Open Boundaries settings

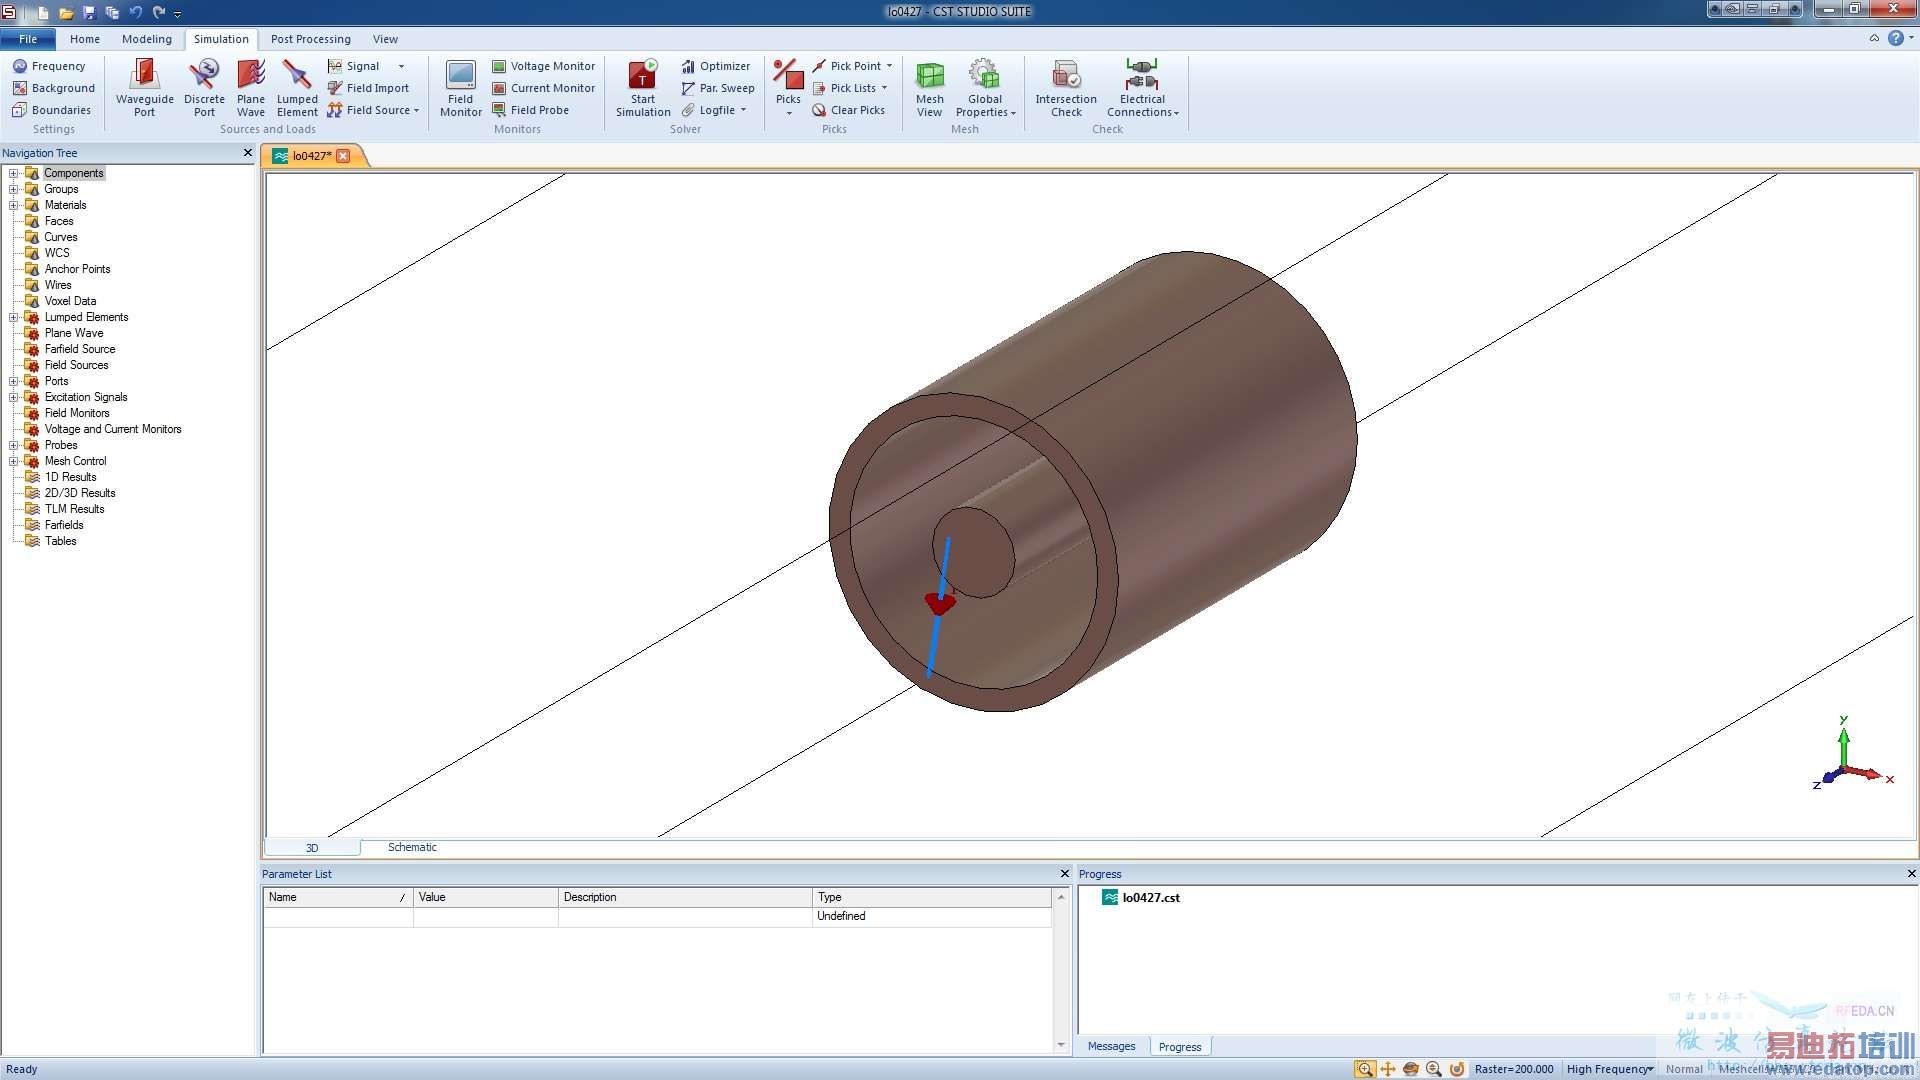[52, 110]
